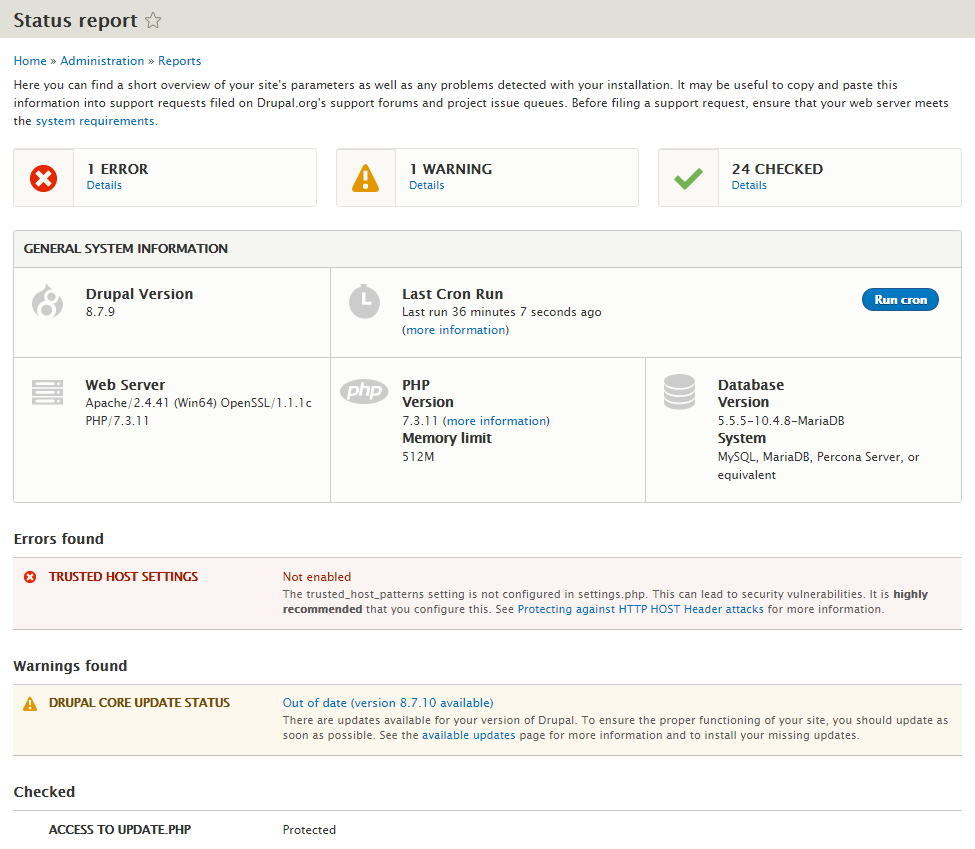Click the Run cron button

tap(900, 300)
